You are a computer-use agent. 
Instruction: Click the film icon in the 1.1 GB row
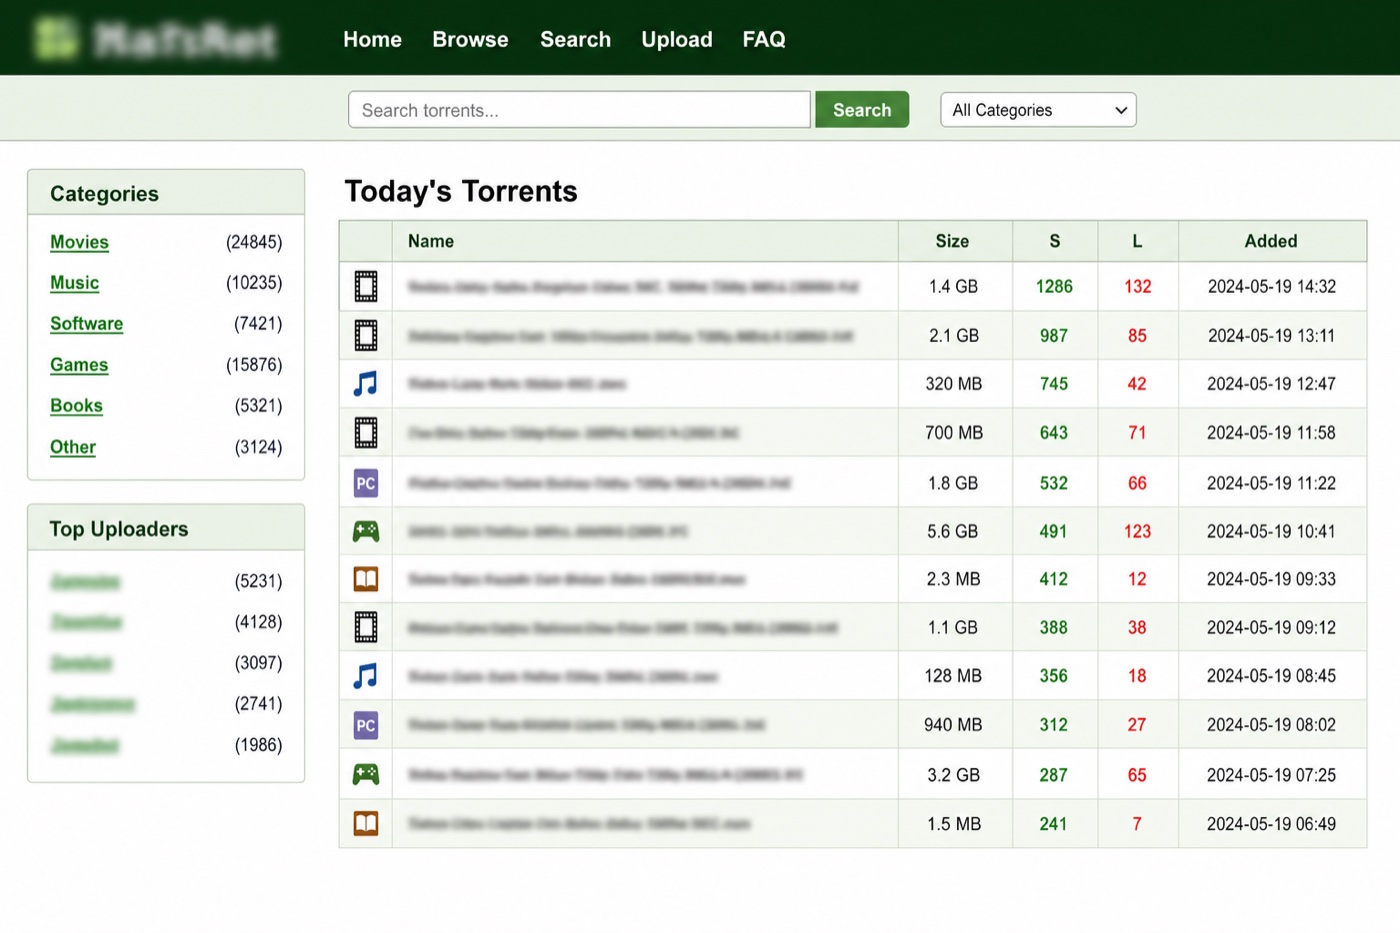coord(366,628)
